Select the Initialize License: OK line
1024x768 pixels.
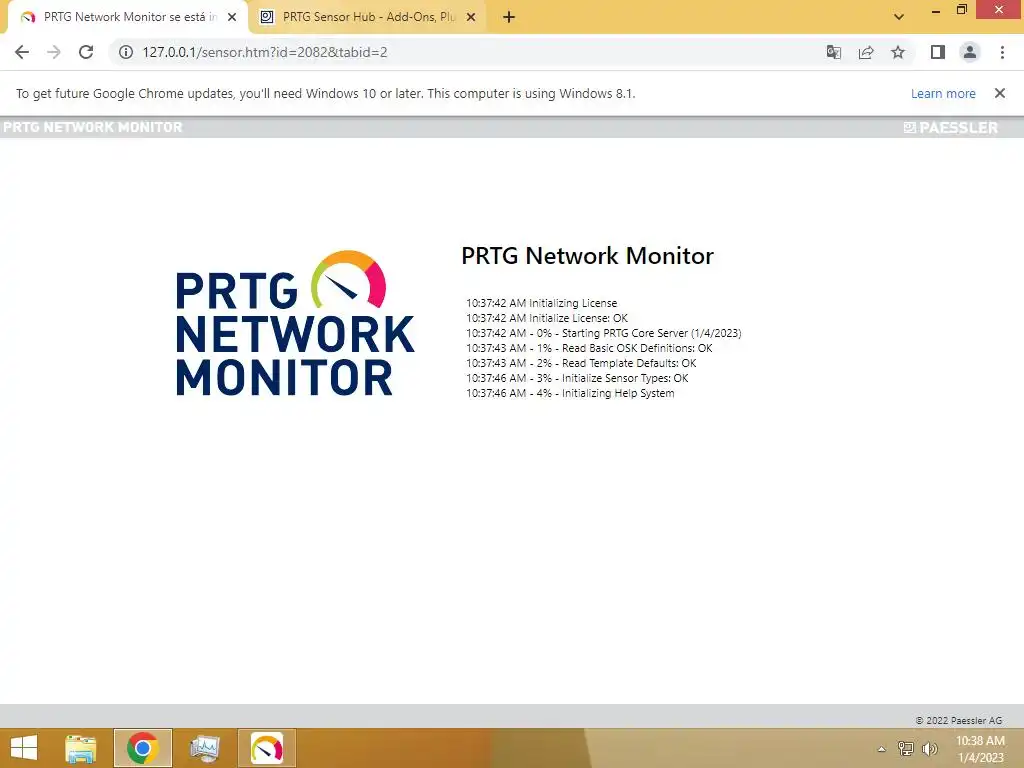tap(547, 318)
